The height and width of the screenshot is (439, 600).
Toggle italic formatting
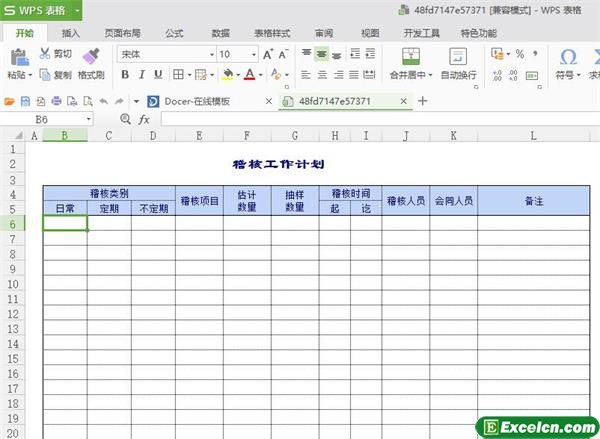[142, 74]
